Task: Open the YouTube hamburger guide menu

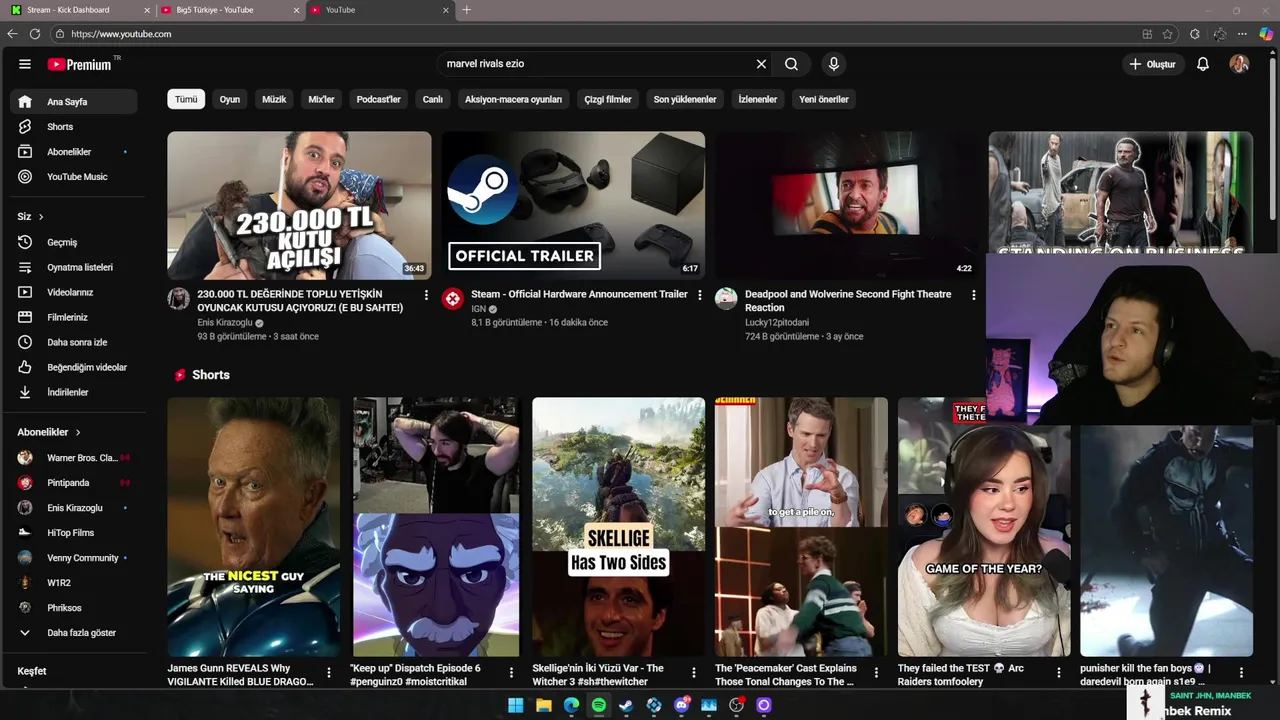Action: 25,64
